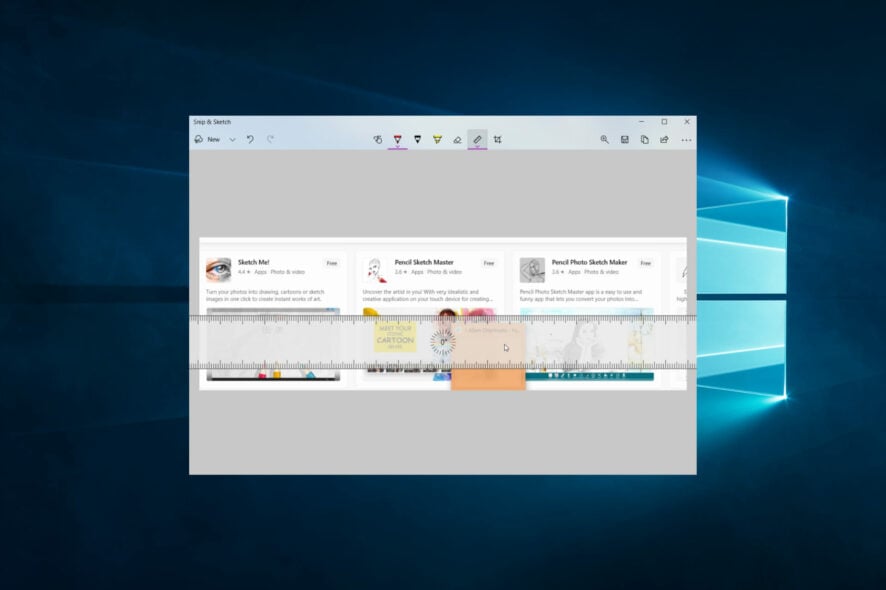Image resolution: width=886 pixels, height=590 pixels.
Task: Click the Pencil Sketch Master app thumbnail
Action: (375, 270)
